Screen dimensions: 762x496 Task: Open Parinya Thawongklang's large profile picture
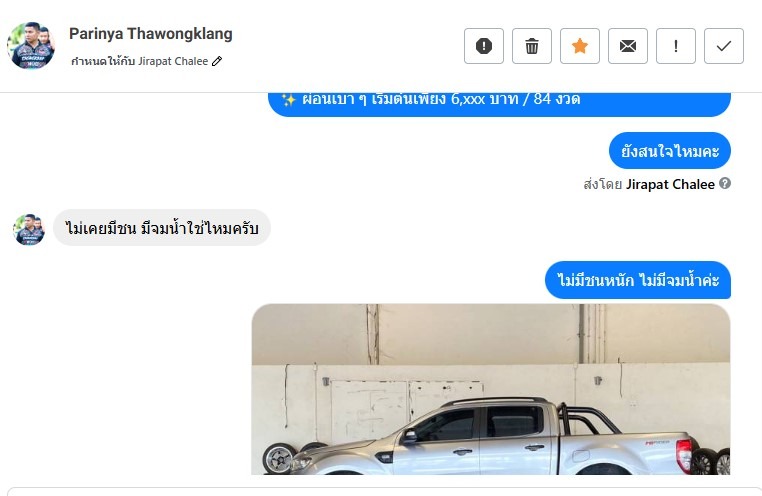coord(31,45)
